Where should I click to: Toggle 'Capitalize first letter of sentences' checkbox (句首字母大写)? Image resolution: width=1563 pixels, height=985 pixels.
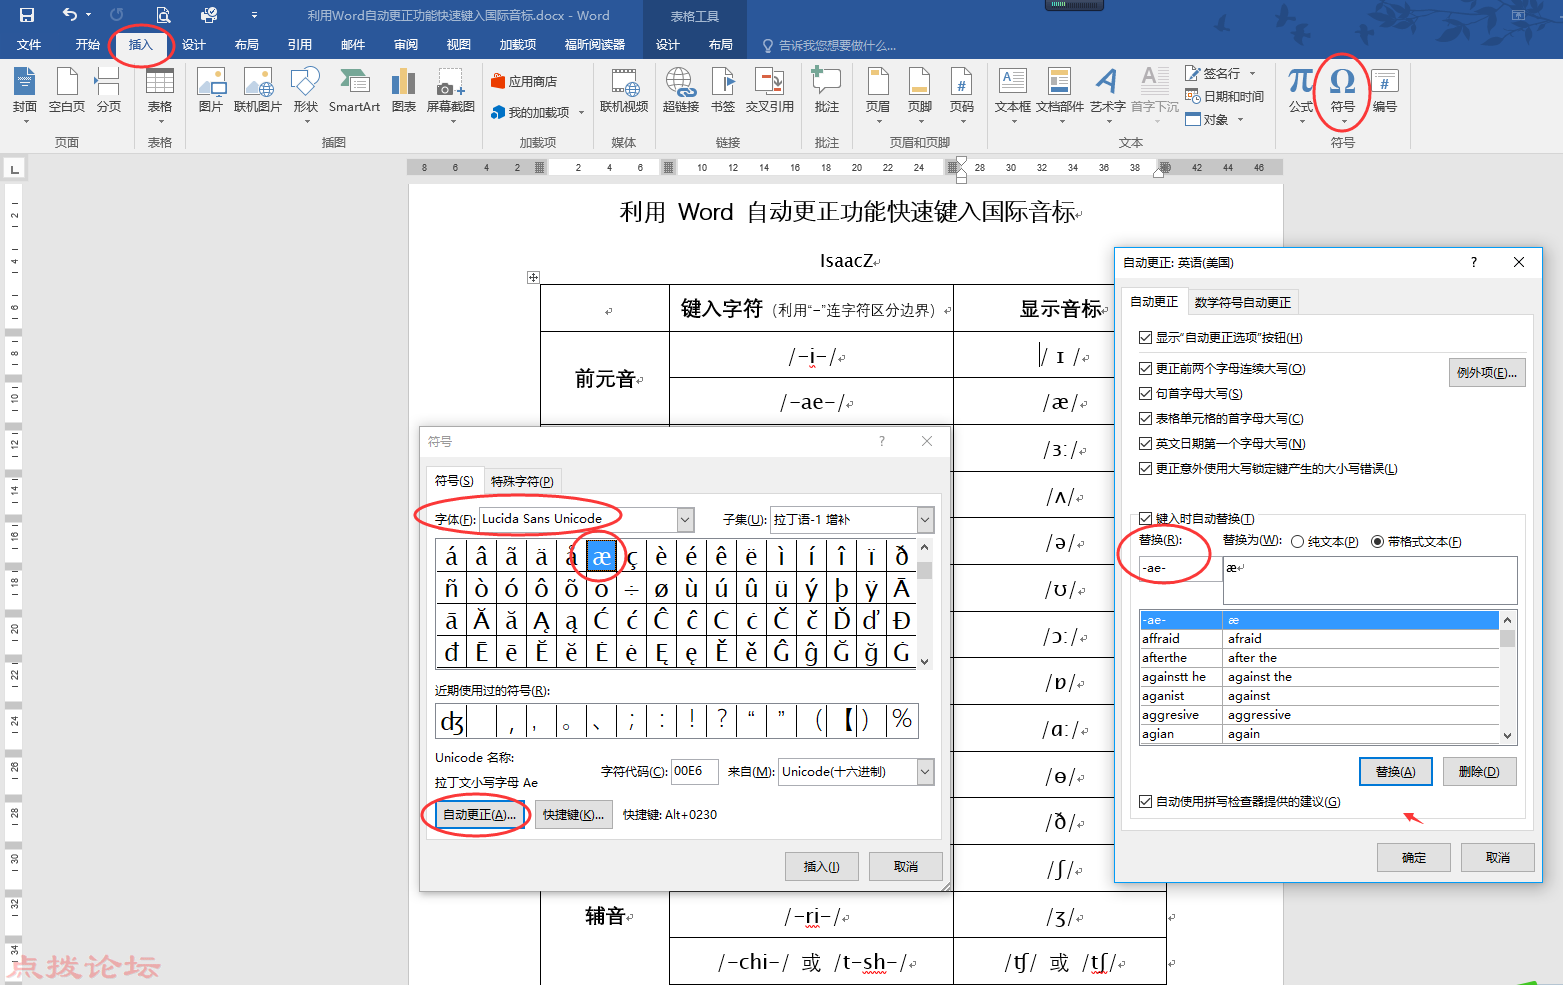tap(1146, 394)
